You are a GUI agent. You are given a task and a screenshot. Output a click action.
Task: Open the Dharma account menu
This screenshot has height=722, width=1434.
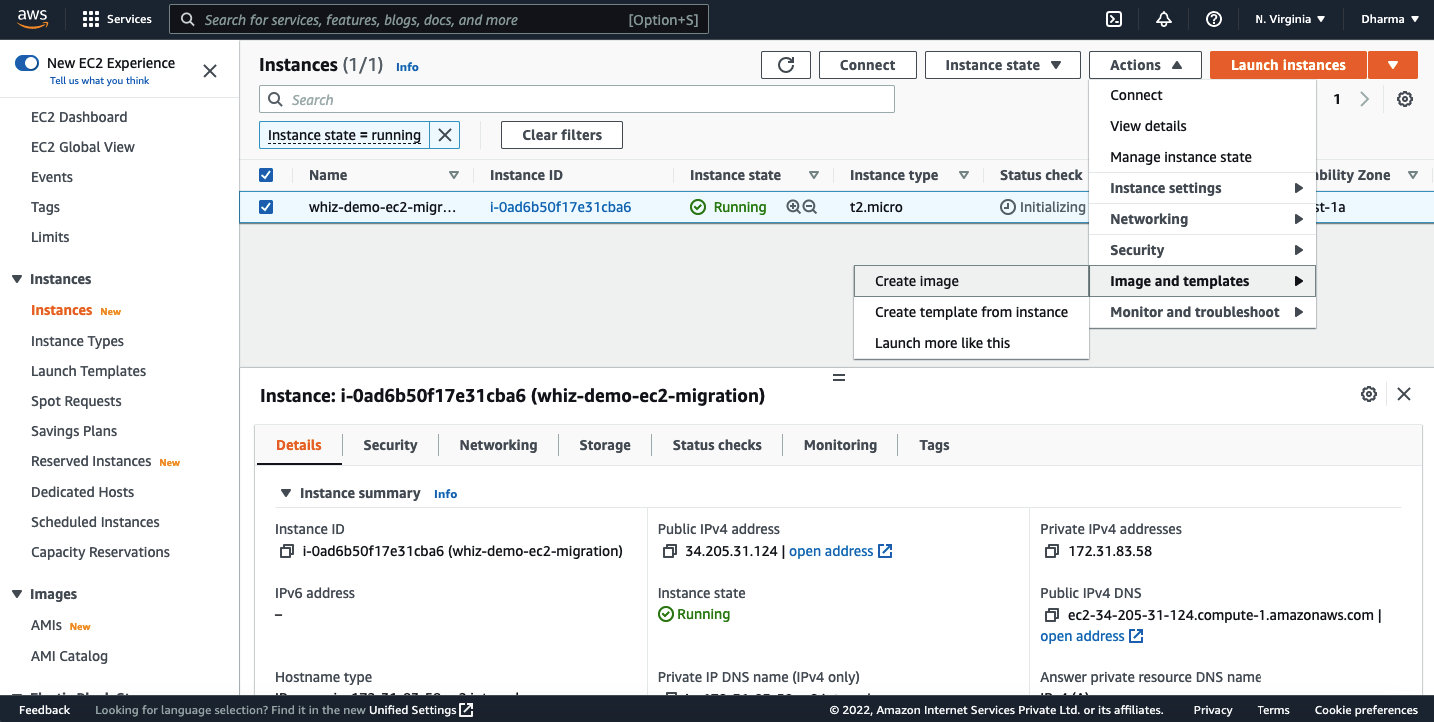(1390, 19)
